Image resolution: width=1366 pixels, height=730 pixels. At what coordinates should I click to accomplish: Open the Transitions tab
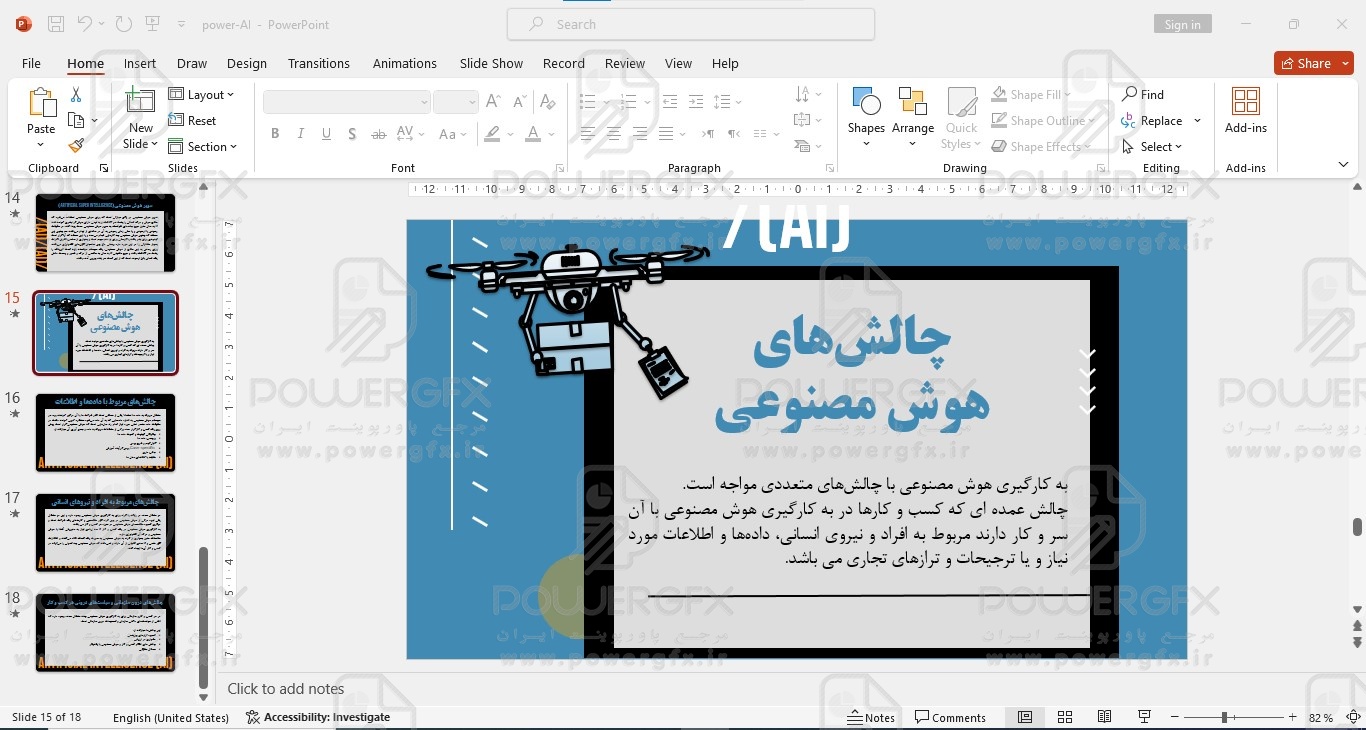(x=319, y=63)
